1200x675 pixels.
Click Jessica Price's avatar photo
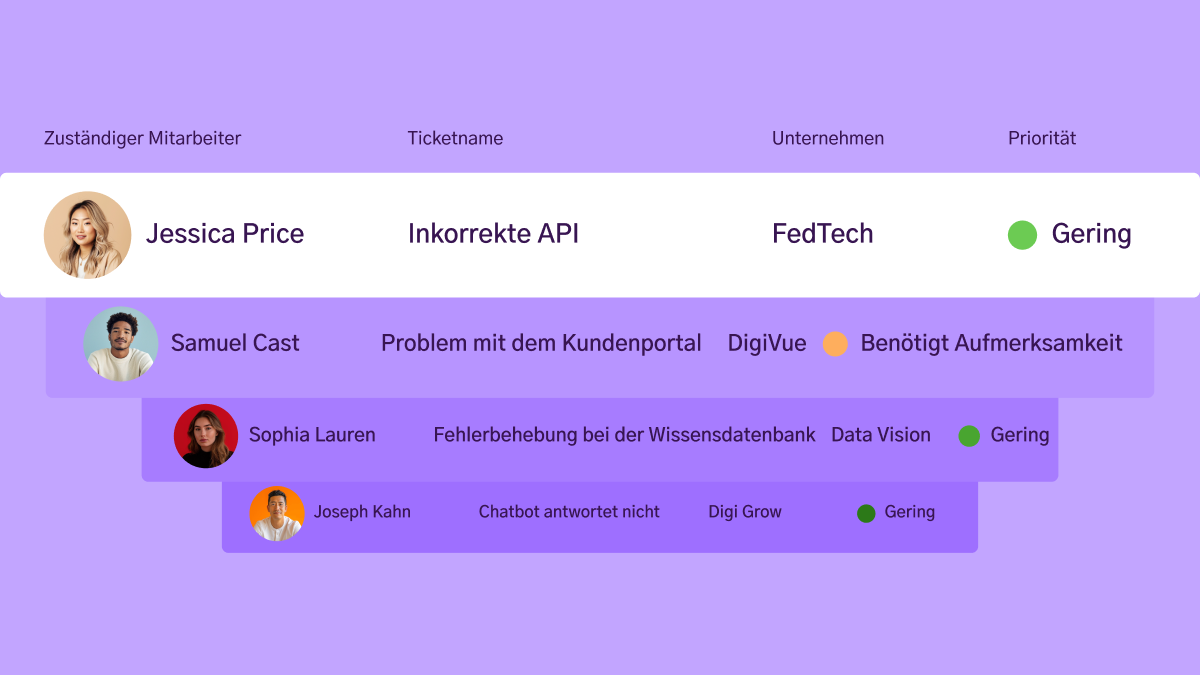[88, 235]
